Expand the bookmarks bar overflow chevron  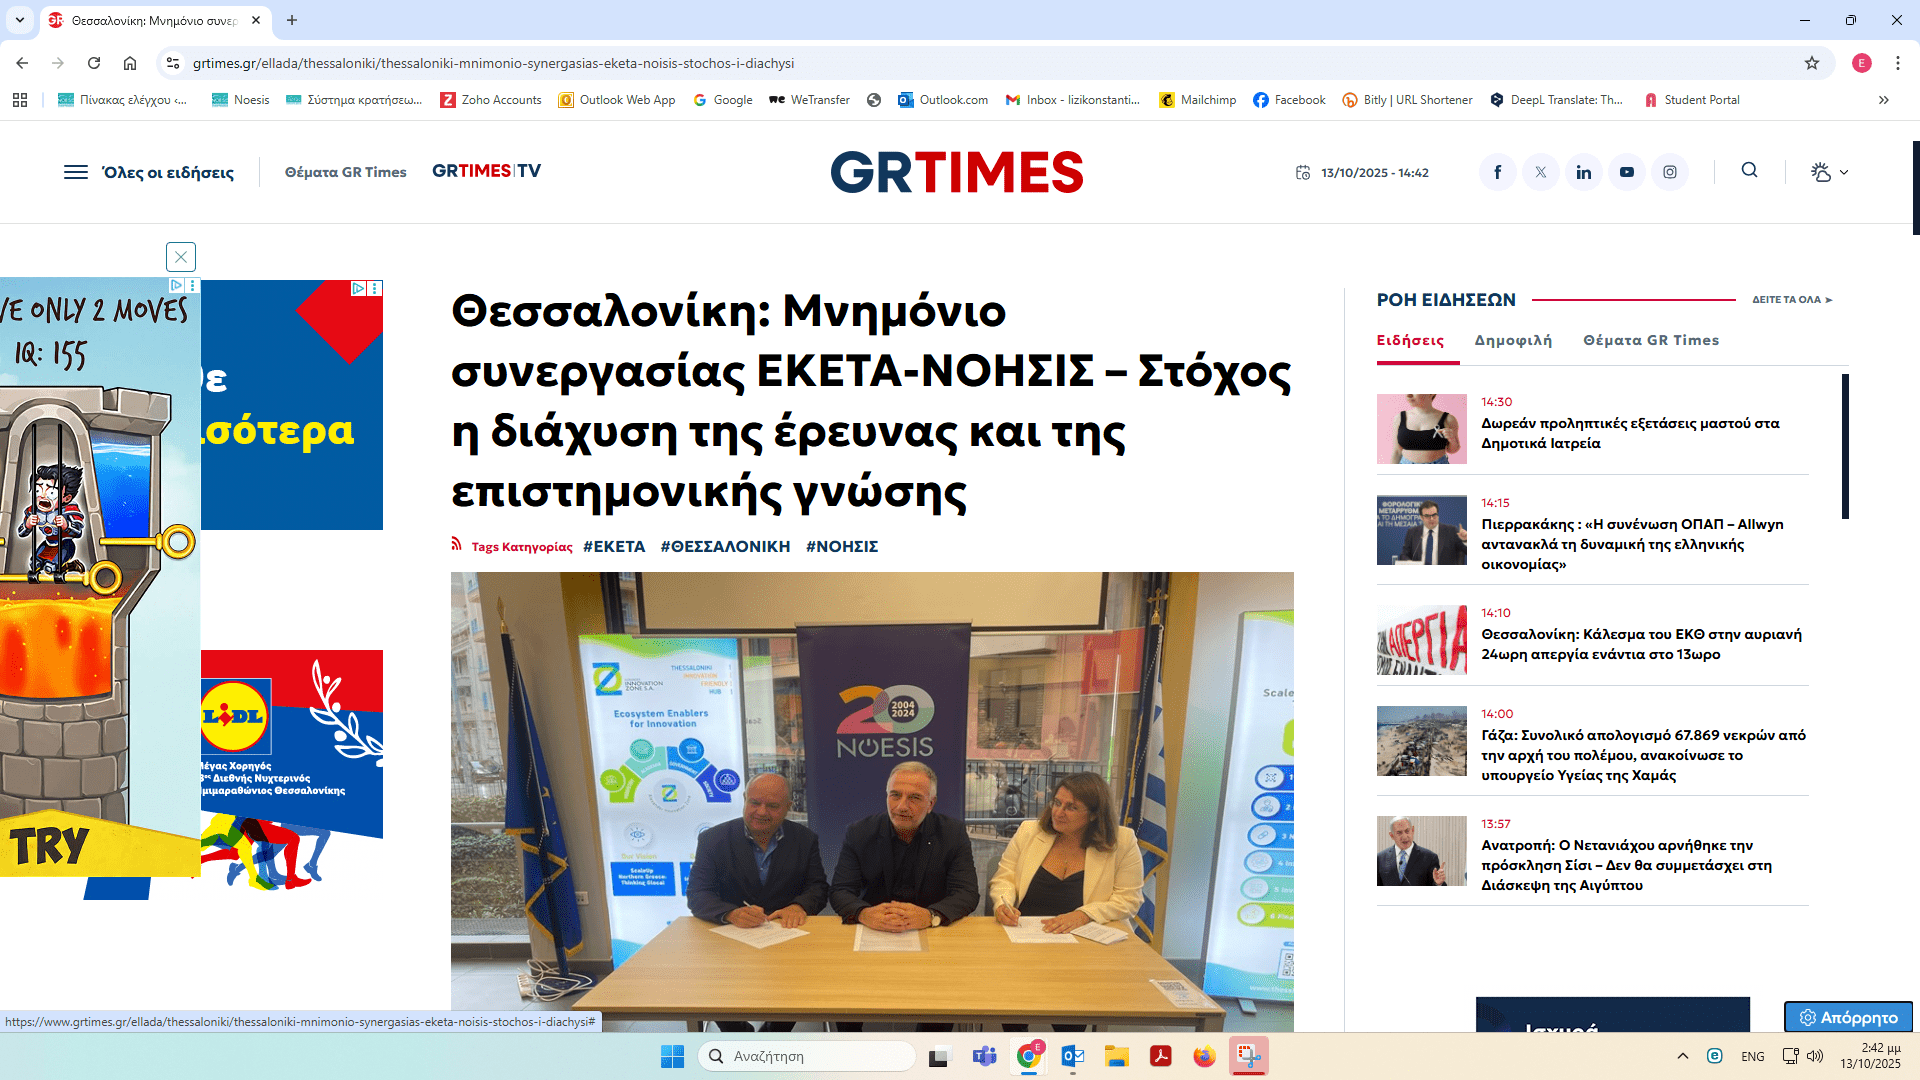(1883, 100)
